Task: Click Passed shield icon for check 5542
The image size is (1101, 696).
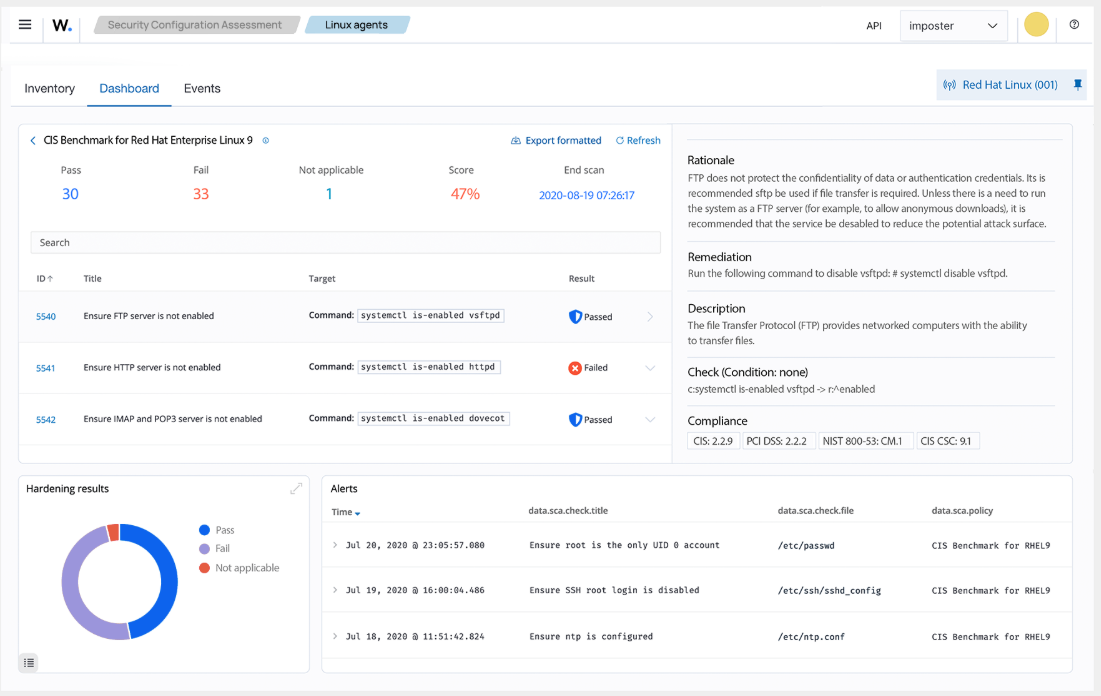Action: [575, 419]
